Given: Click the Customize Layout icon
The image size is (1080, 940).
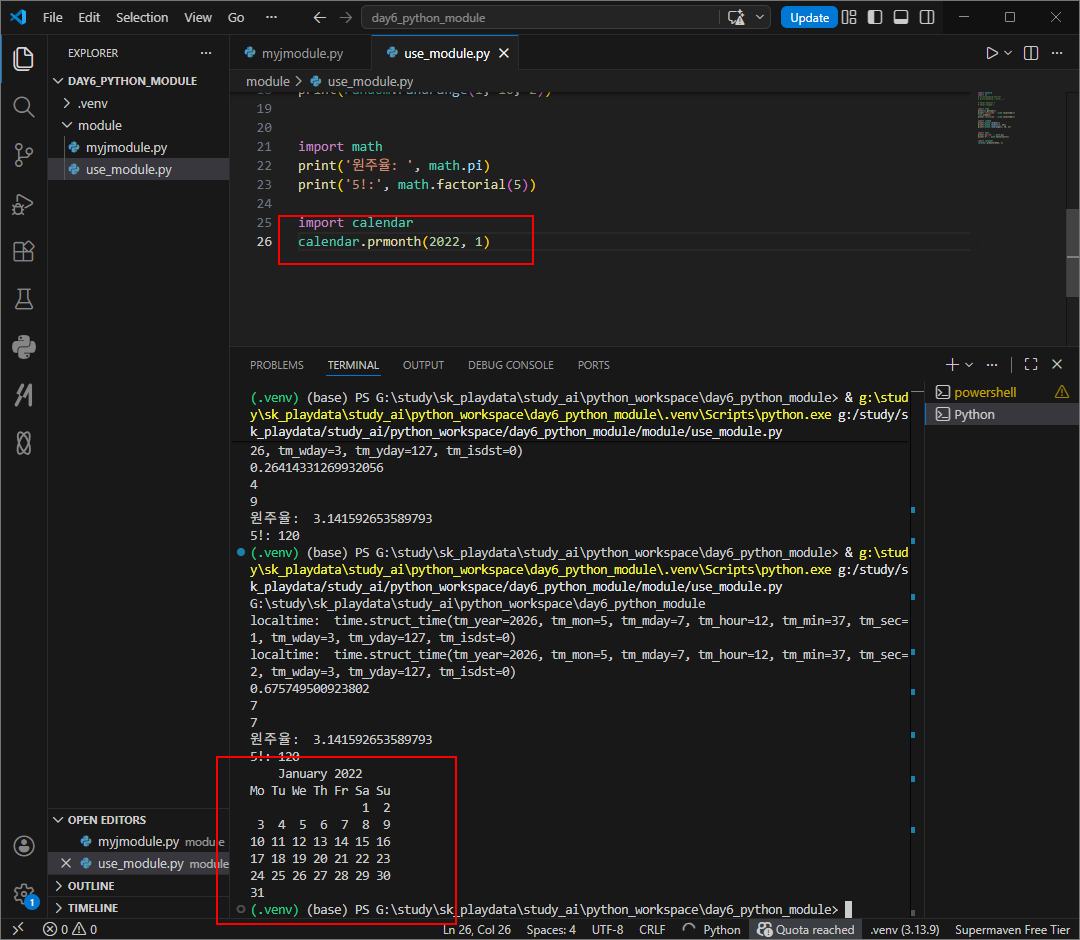Looking at the screenshot, I should (x=849, y=17).
